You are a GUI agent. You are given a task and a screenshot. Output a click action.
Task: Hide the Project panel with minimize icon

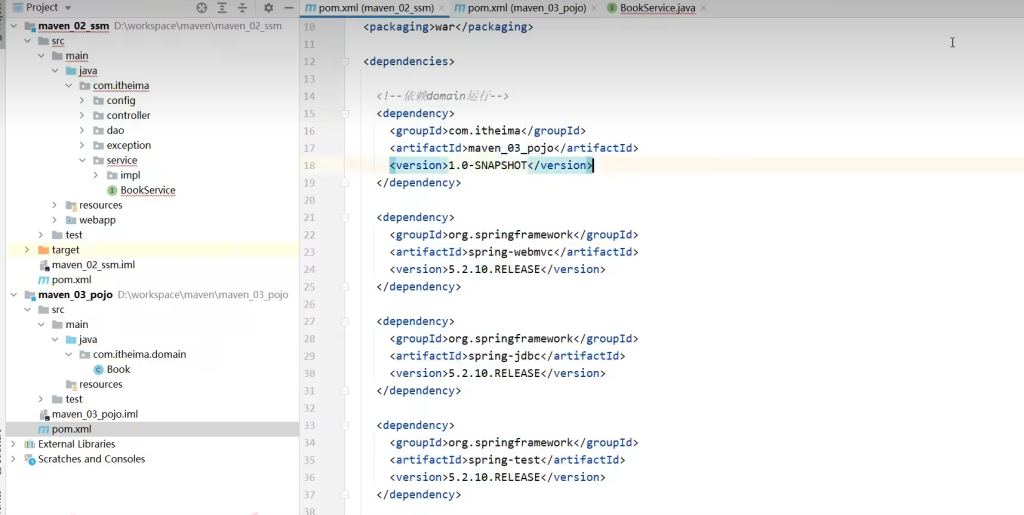pyautogui.click(x=287, y=7)
